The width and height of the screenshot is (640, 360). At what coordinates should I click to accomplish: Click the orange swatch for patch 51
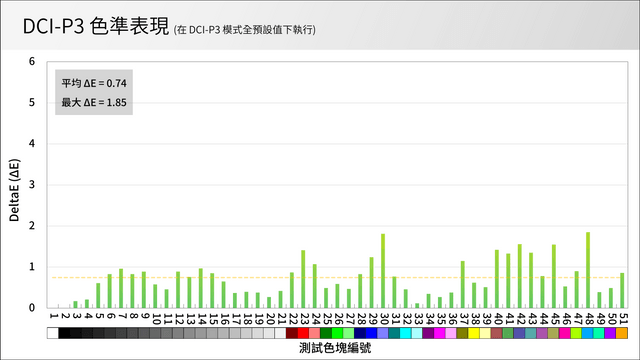[x=622, y=333]
